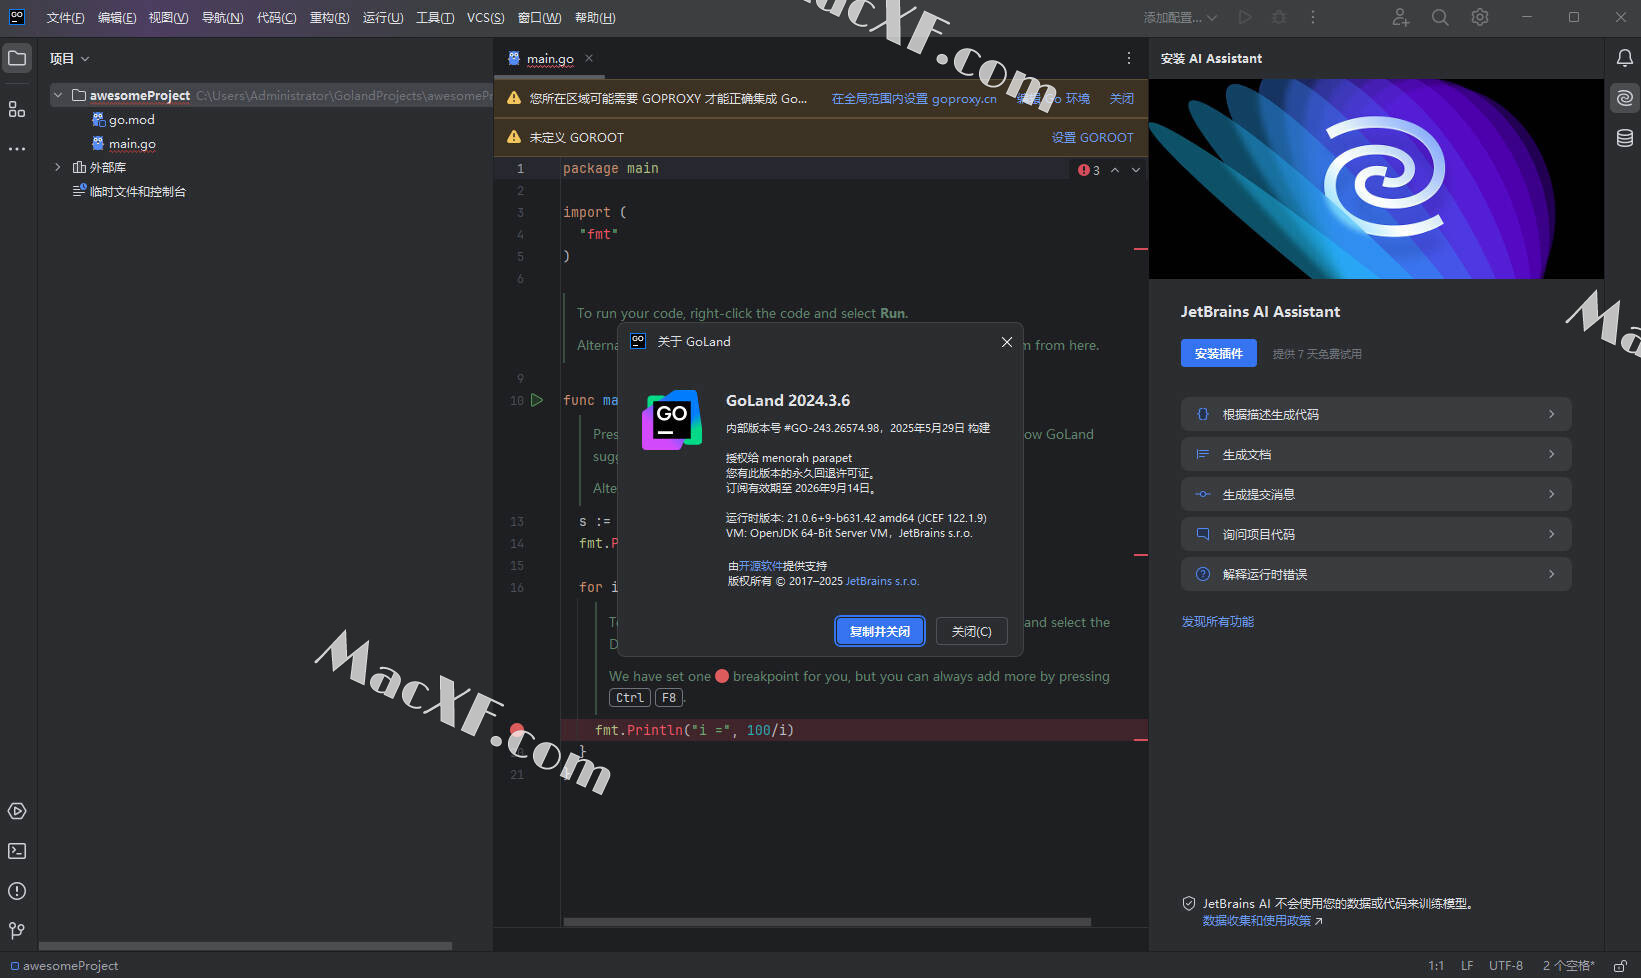Expand the generate commit message item
Viewport: 1641px width, 978px height.
click(x=1376, y=494)
